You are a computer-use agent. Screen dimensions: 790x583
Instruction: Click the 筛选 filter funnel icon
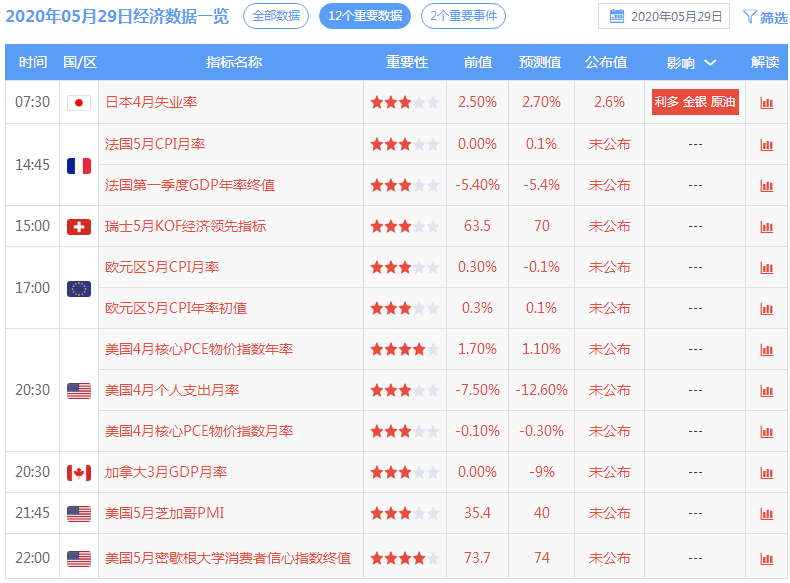point(749,17)
